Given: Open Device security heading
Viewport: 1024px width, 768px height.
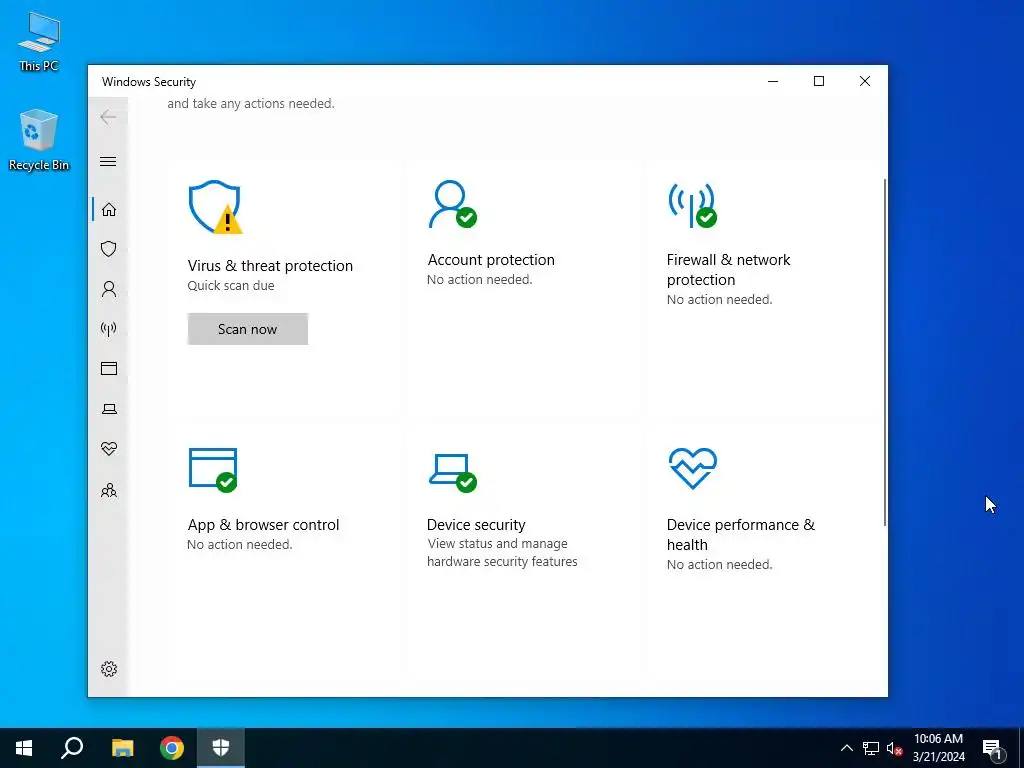Looking at the screenshot, I should (x=475, y=525).
